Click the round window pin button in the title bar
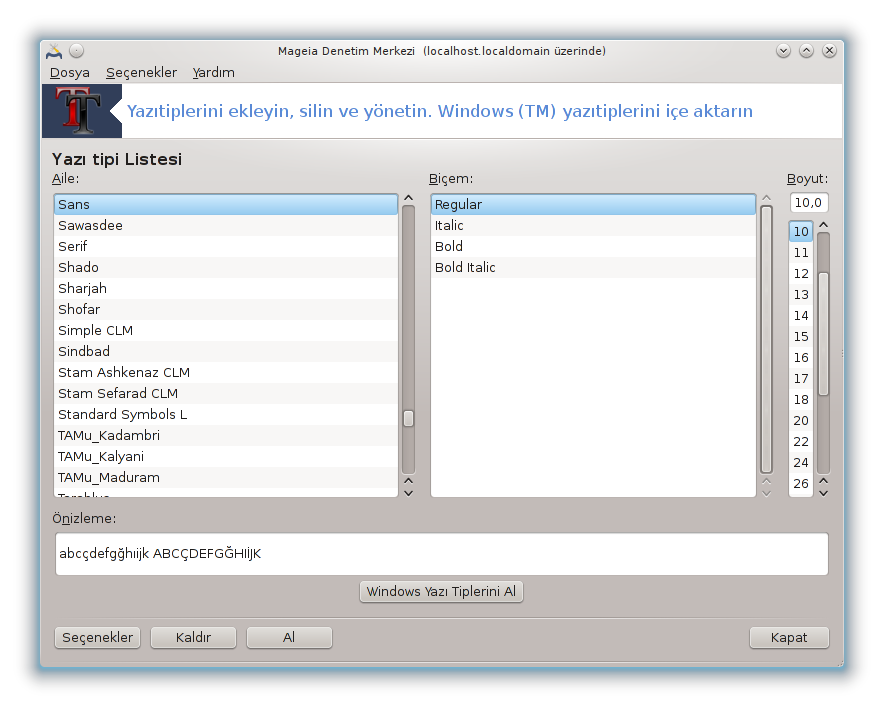884x707 pixels. coord(77,51)
